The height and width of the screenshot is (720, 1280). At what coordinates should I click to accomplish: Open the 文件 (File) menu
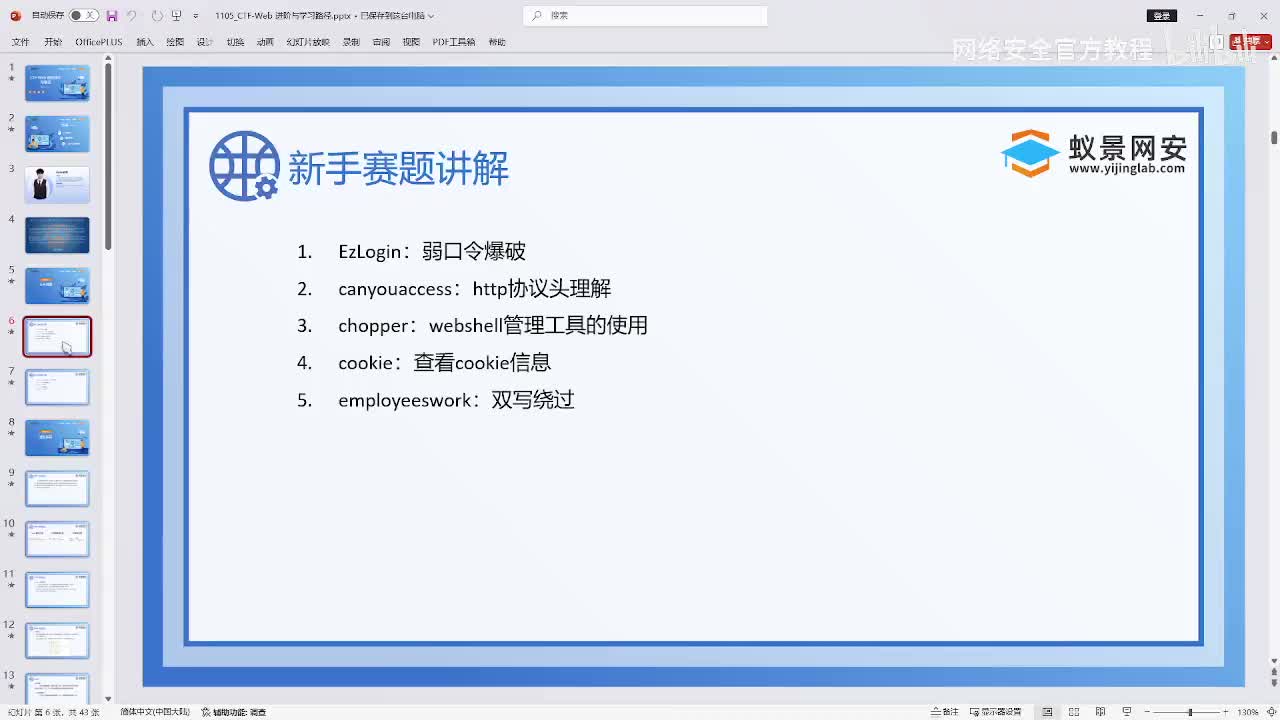pyautogui.click(x=20, y=42)
